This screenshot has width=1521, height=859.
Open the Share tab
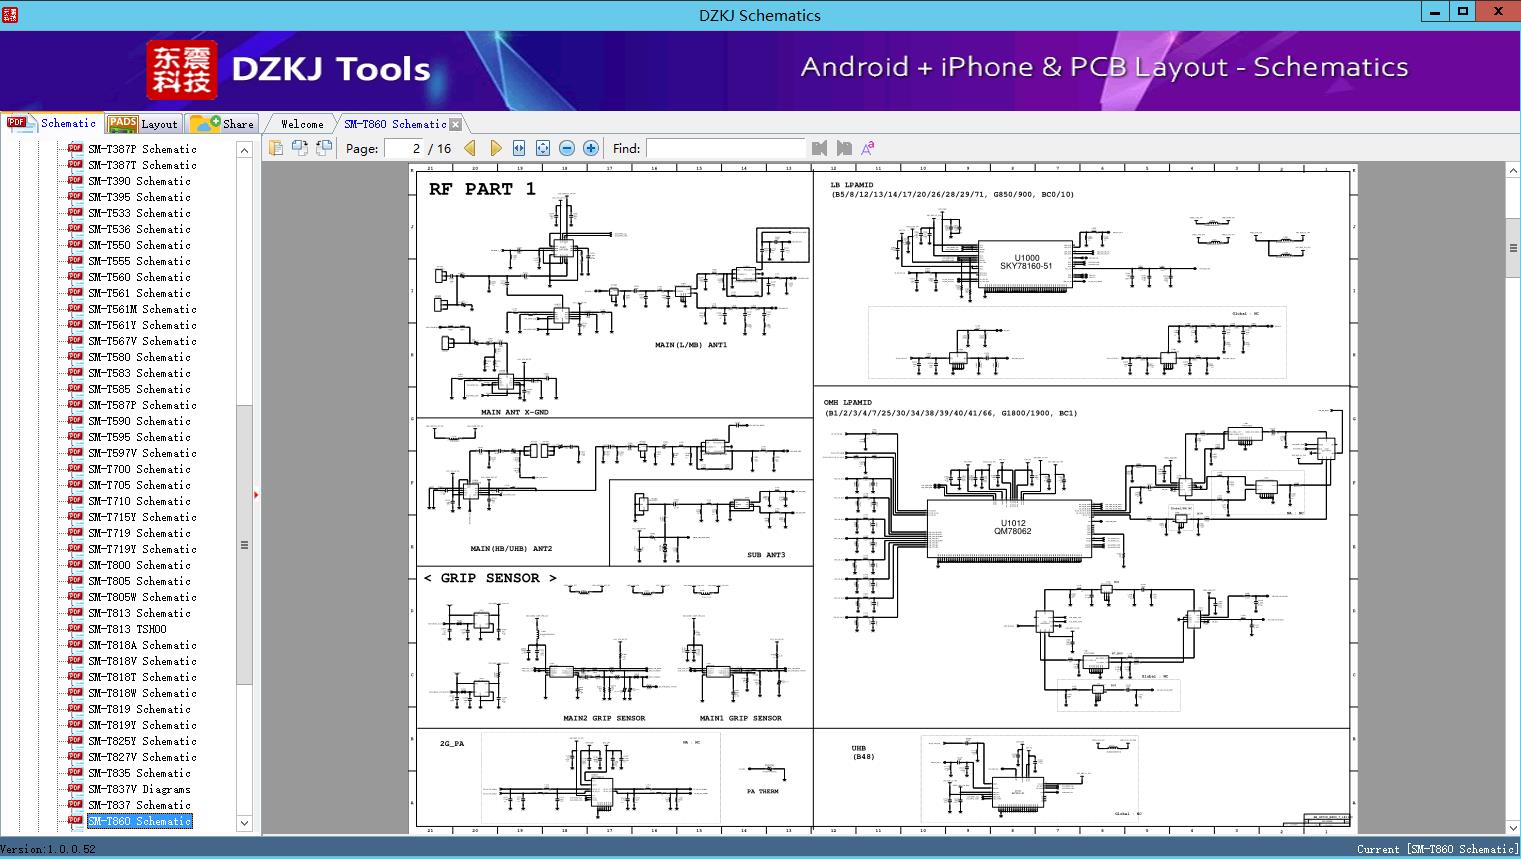[222, 124]
